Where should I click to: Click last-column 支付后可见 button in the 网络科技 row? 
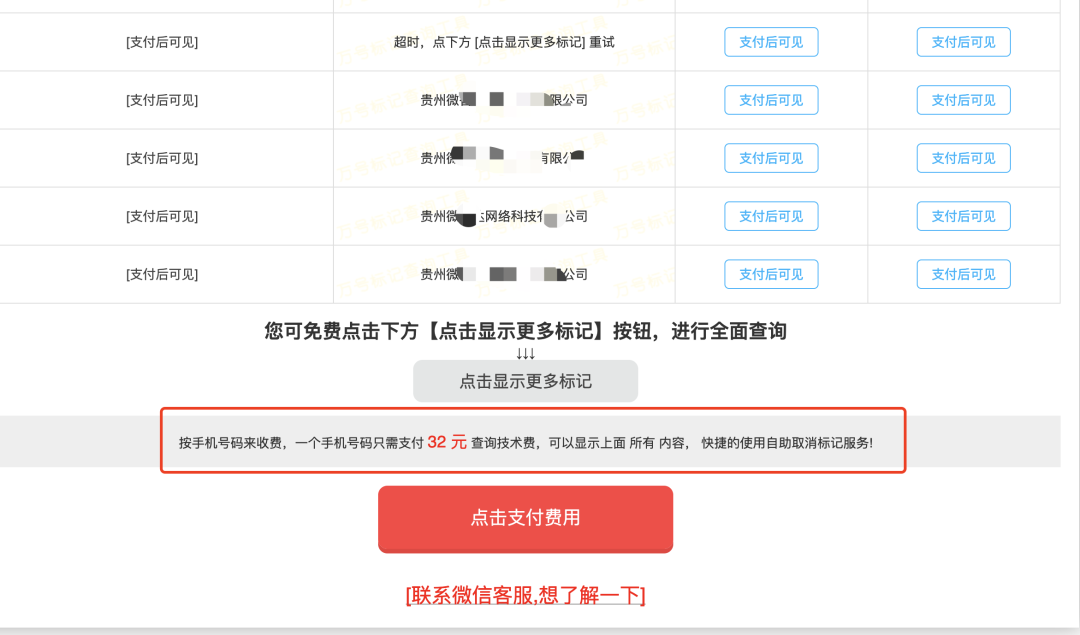tap(964, 216)
